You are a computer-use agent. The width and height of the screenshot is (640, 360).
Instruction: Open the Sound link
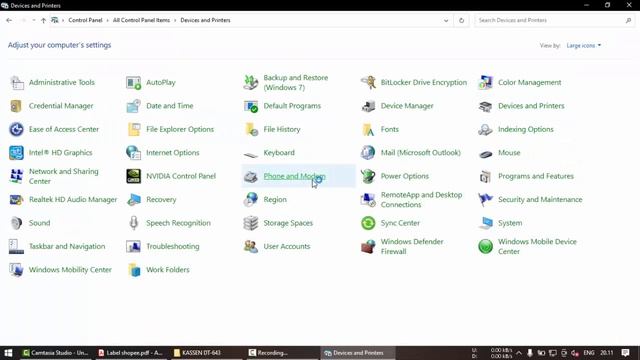point(39,223)
